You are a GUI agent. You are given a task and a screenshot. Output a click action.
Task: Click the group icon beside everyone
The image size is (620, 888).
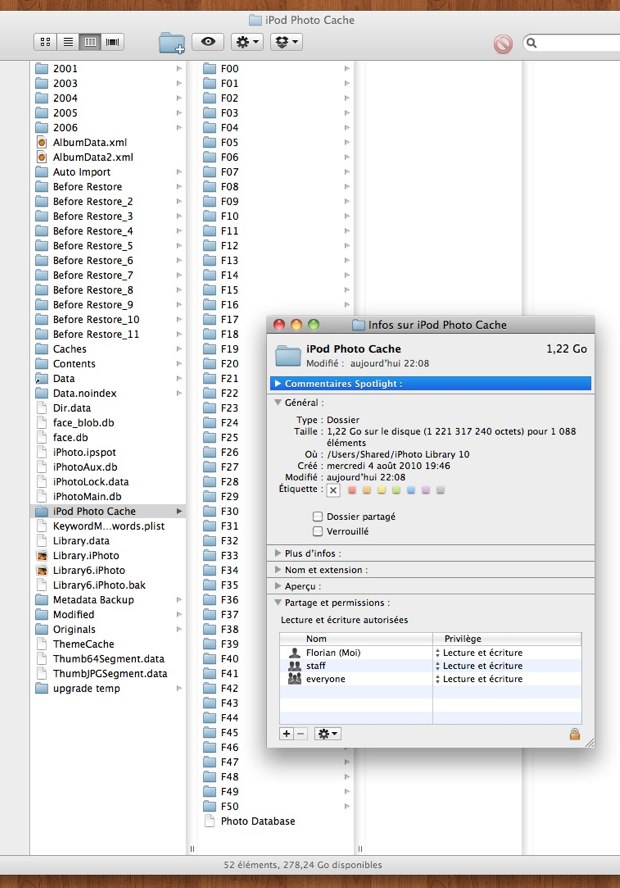click(x=294, y=679)
